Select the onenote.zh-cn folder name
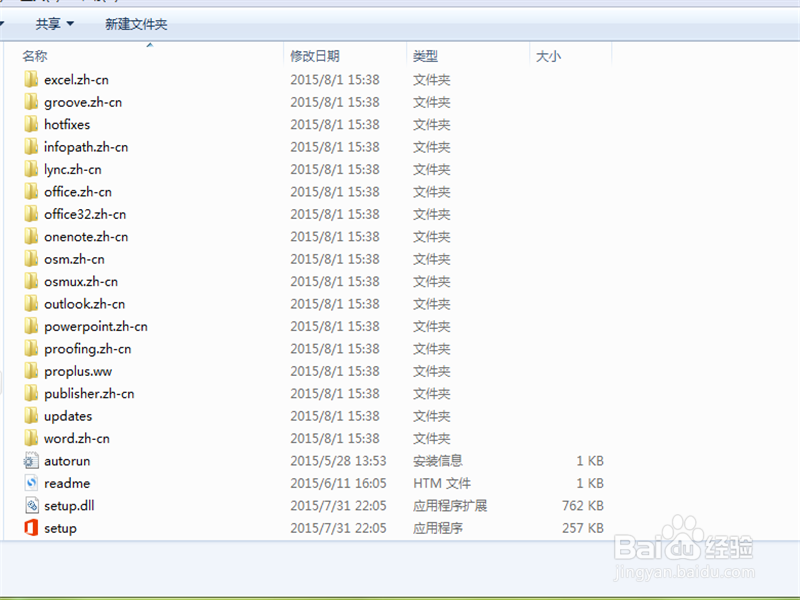 pyautogui.click(x=86, y=237)
